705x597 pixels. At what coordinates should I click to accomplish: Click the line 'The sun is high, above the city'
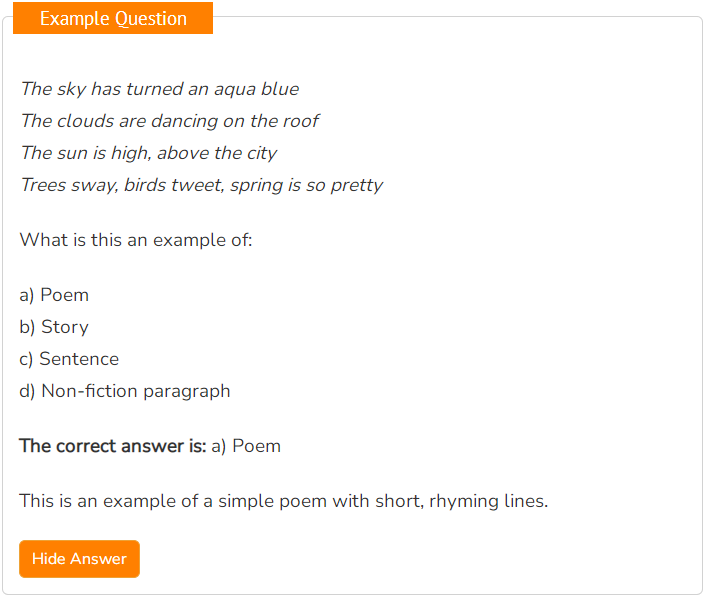tap(149, 153)
